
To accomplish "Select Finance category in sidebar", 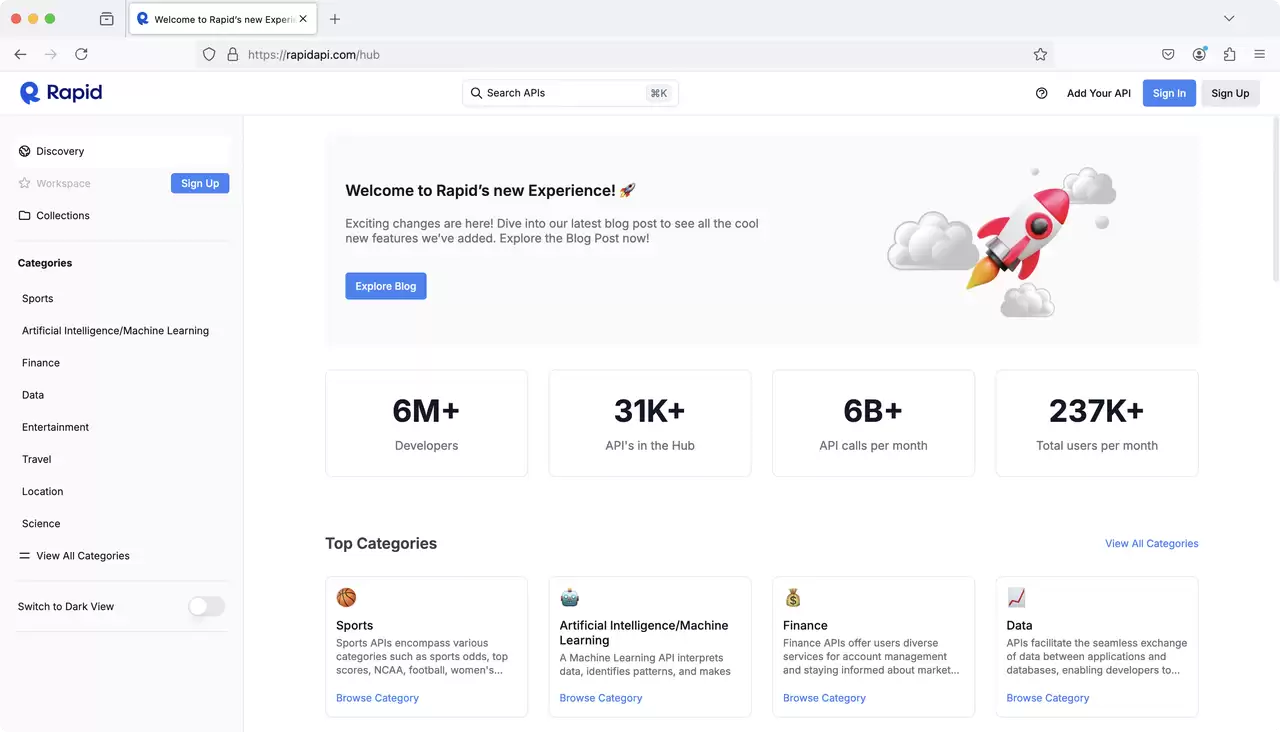I will (x=41, y=363).
